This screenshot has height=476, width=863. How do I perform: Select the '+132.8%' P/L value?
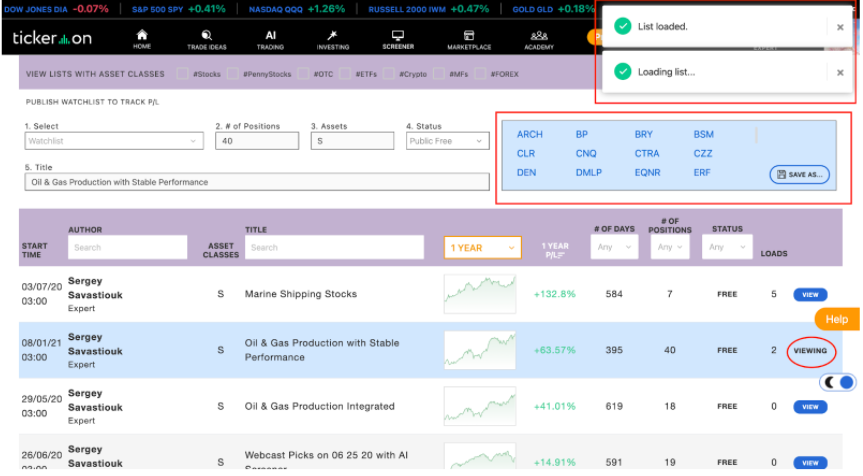(554, 294)
